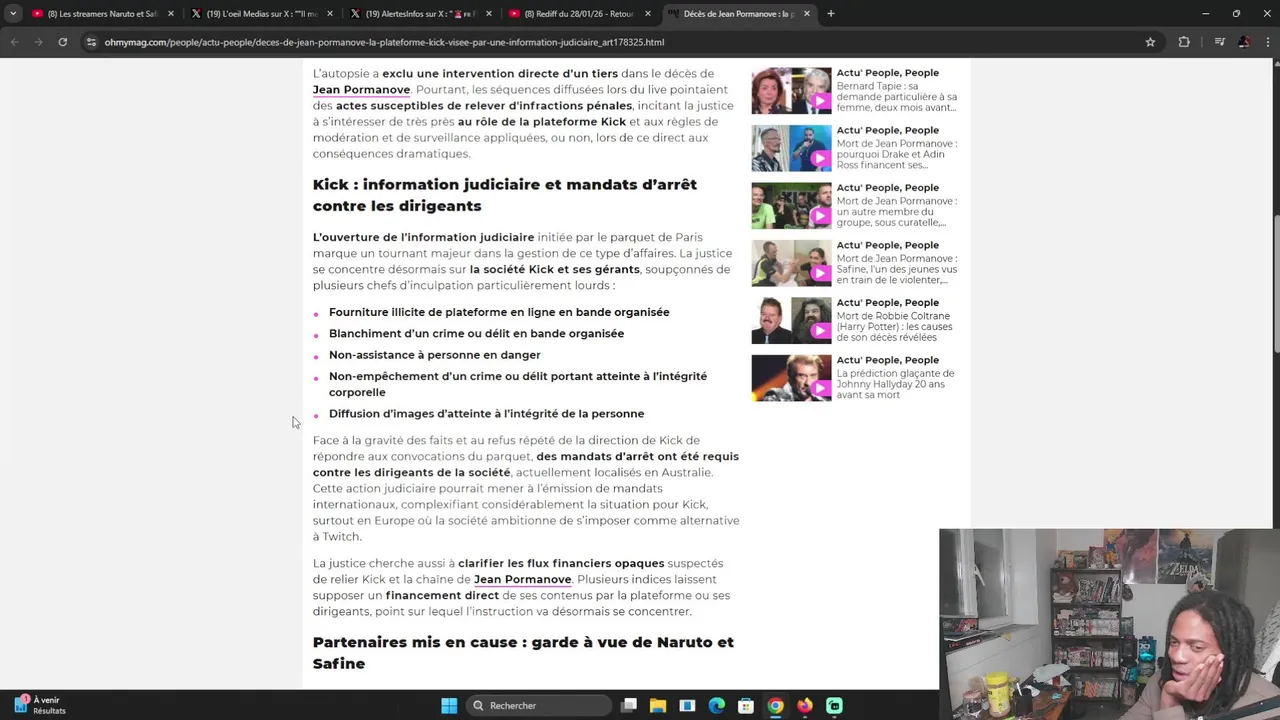
Task: Open 'pourquoi Drake et Adin Ross' article
Action: point(896,154)
